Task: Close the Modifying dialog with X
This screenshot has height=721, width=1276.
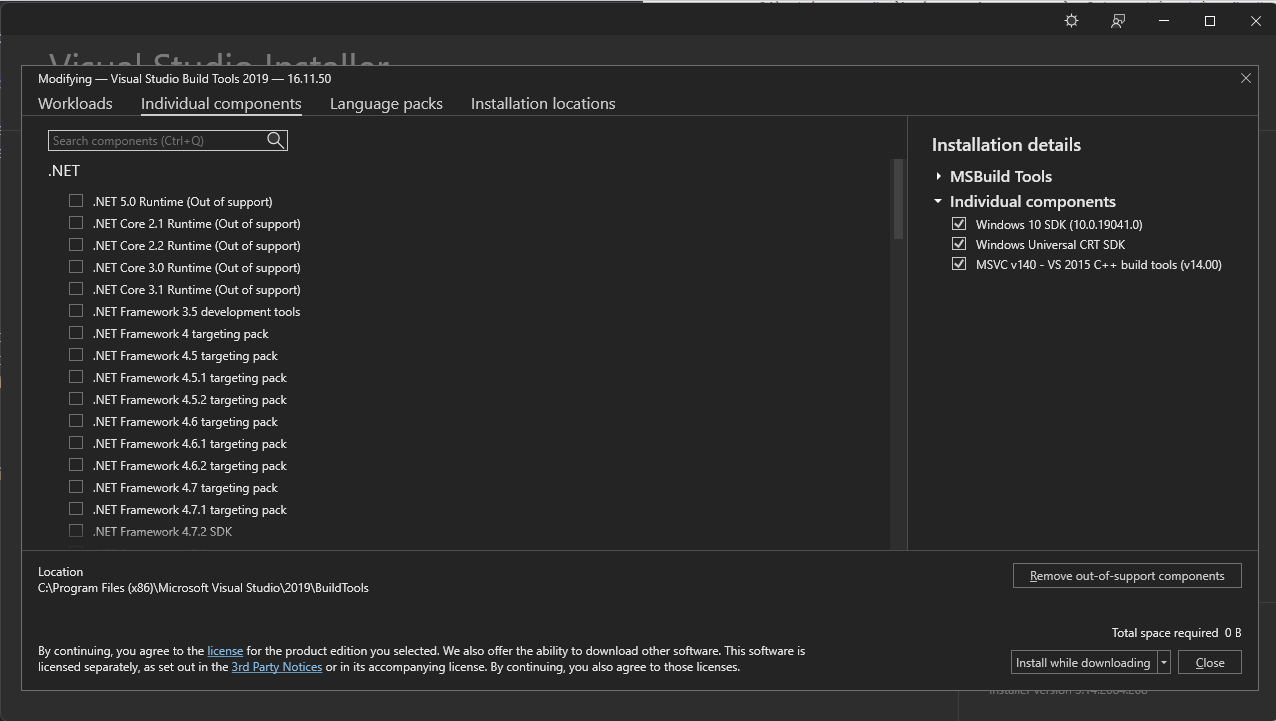Action: pos(1245,78)
